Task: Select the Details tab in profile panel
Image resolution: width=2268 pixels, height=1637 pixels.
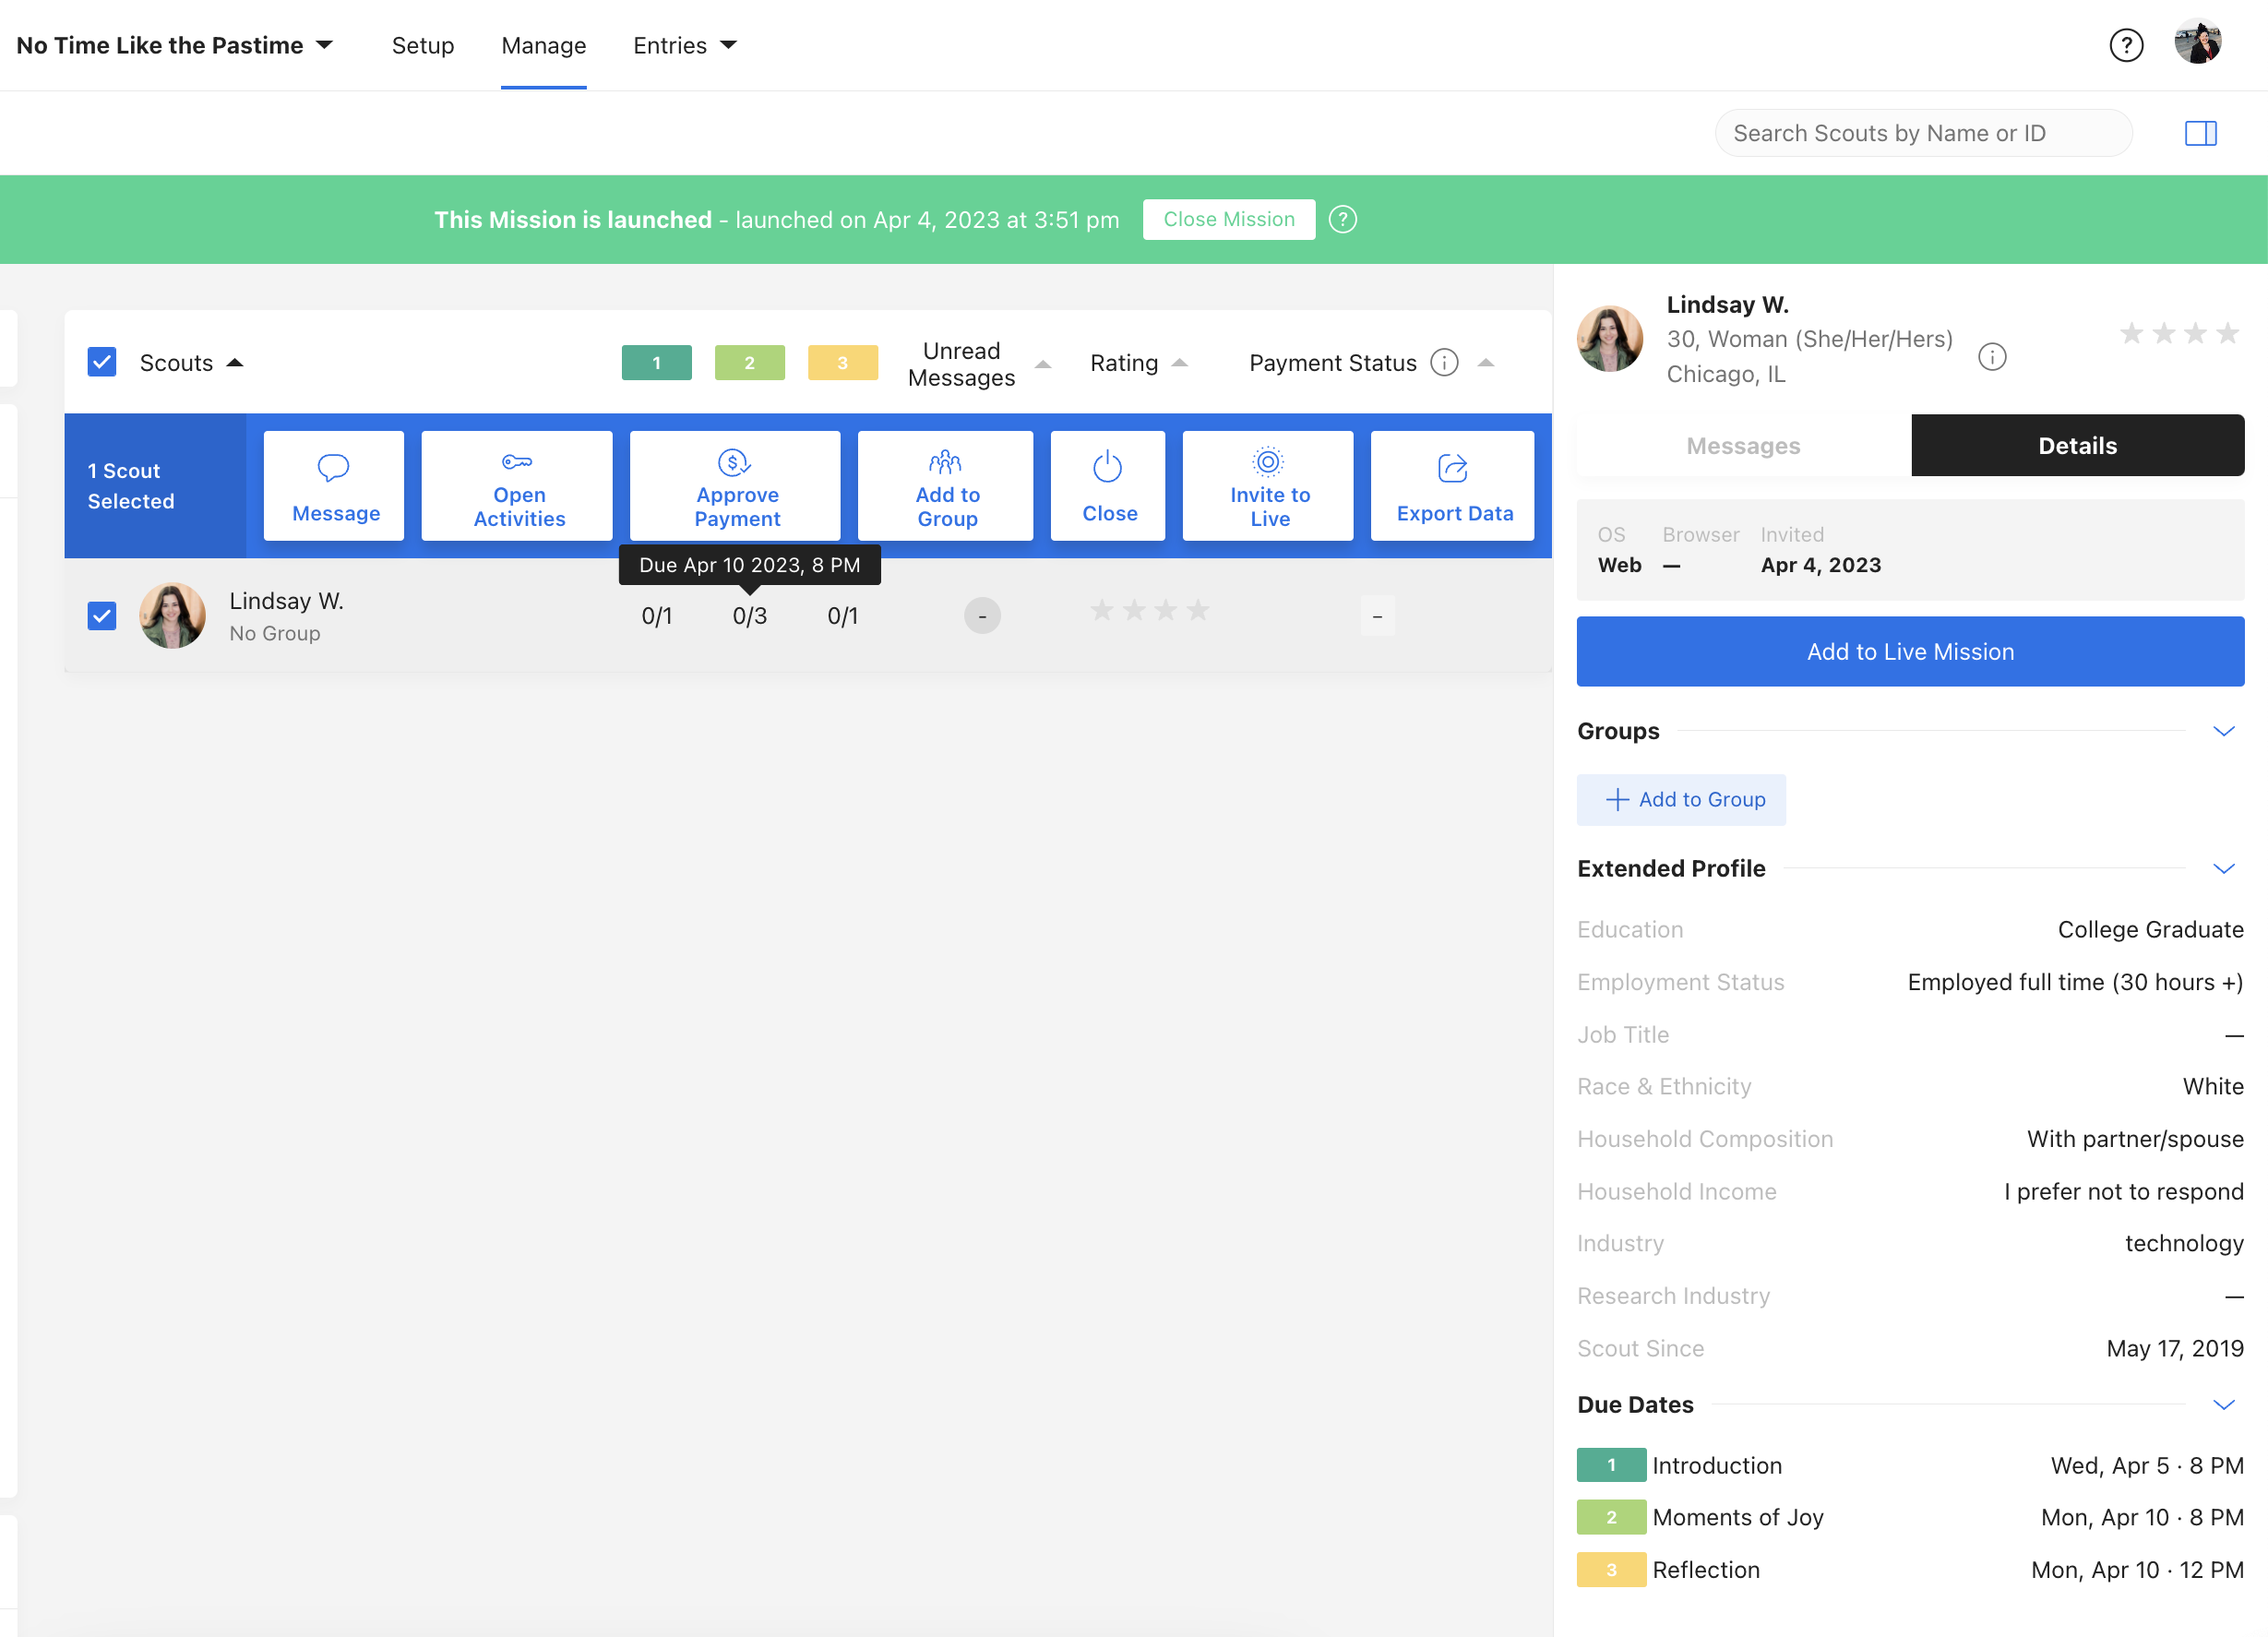Action: pyautogui.click(x=2077, y=445)
